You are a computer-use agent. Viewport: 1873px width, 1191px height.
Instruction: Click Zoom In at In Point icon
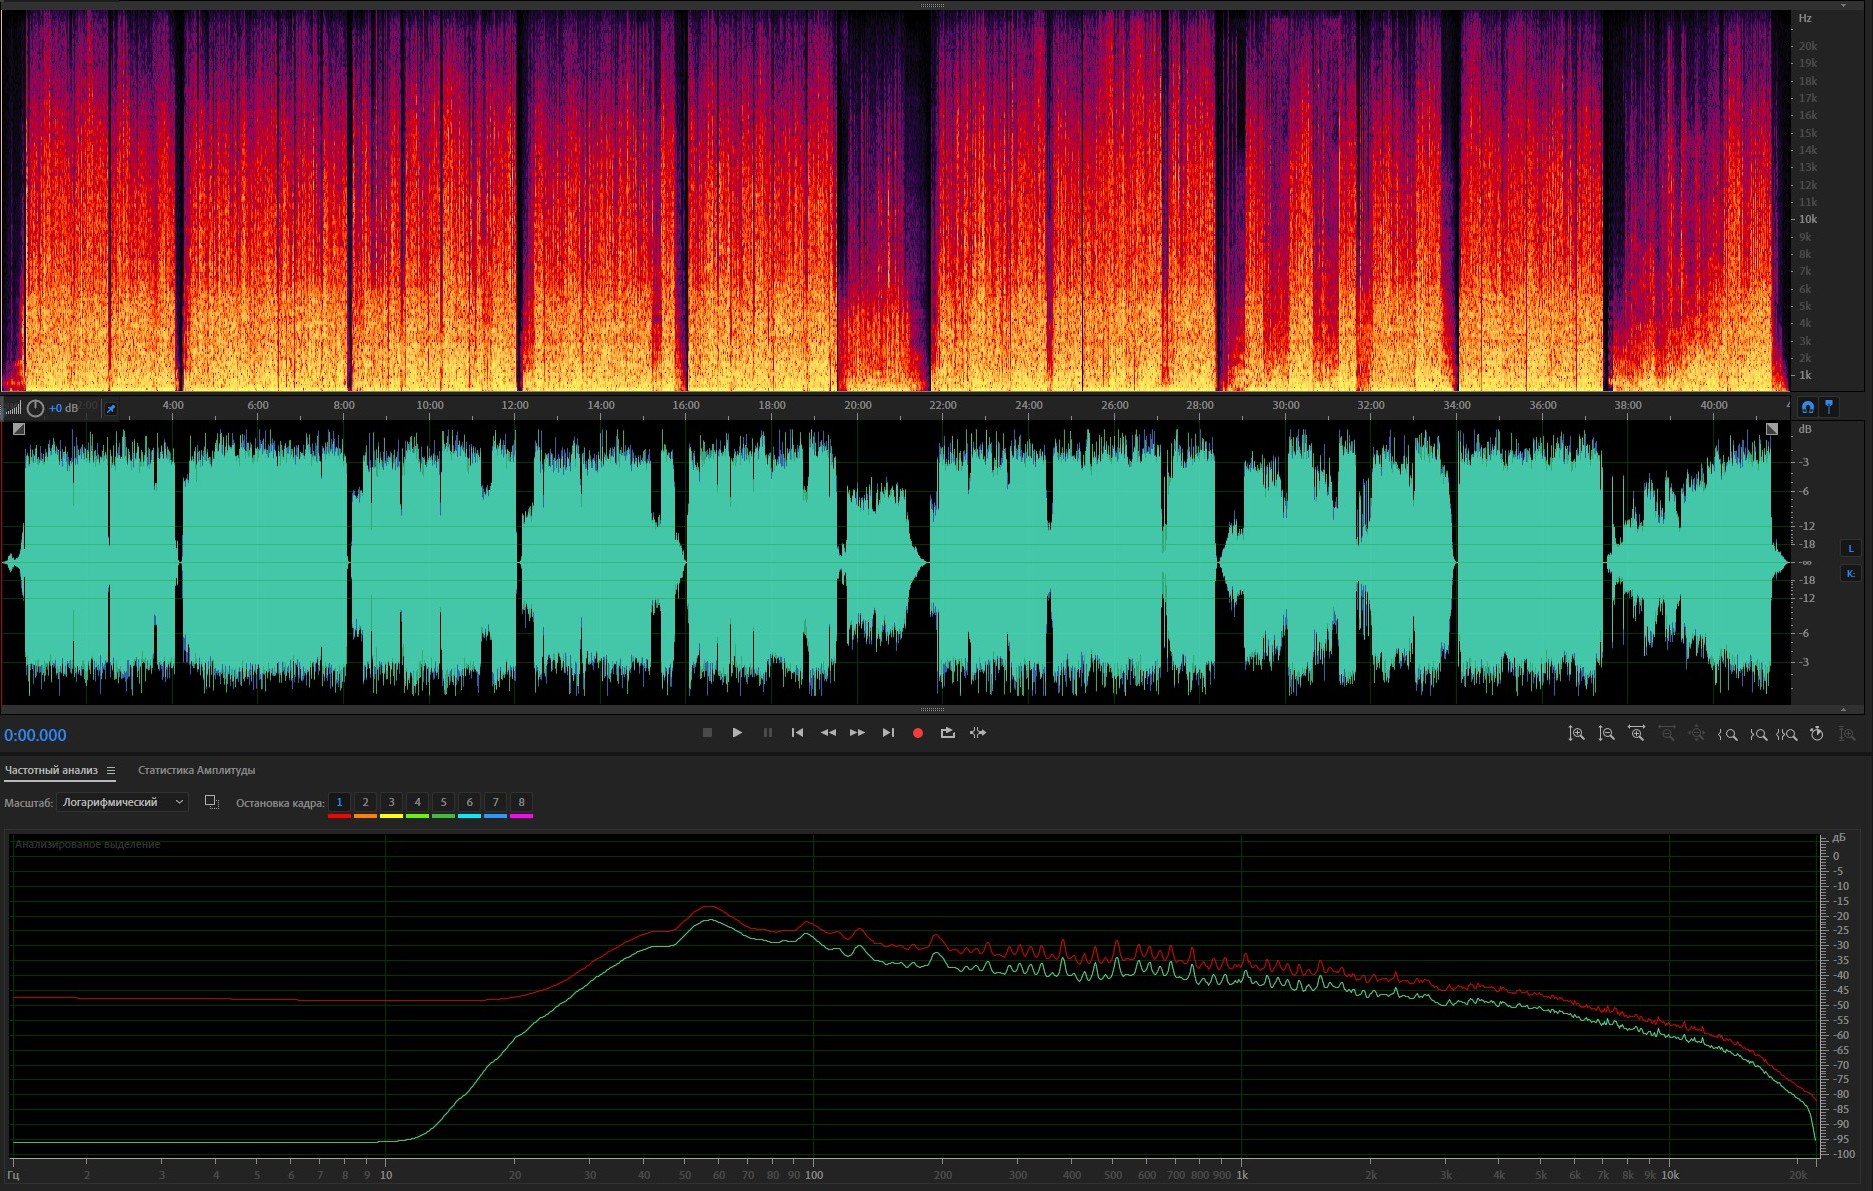(x=1727, y=734)
